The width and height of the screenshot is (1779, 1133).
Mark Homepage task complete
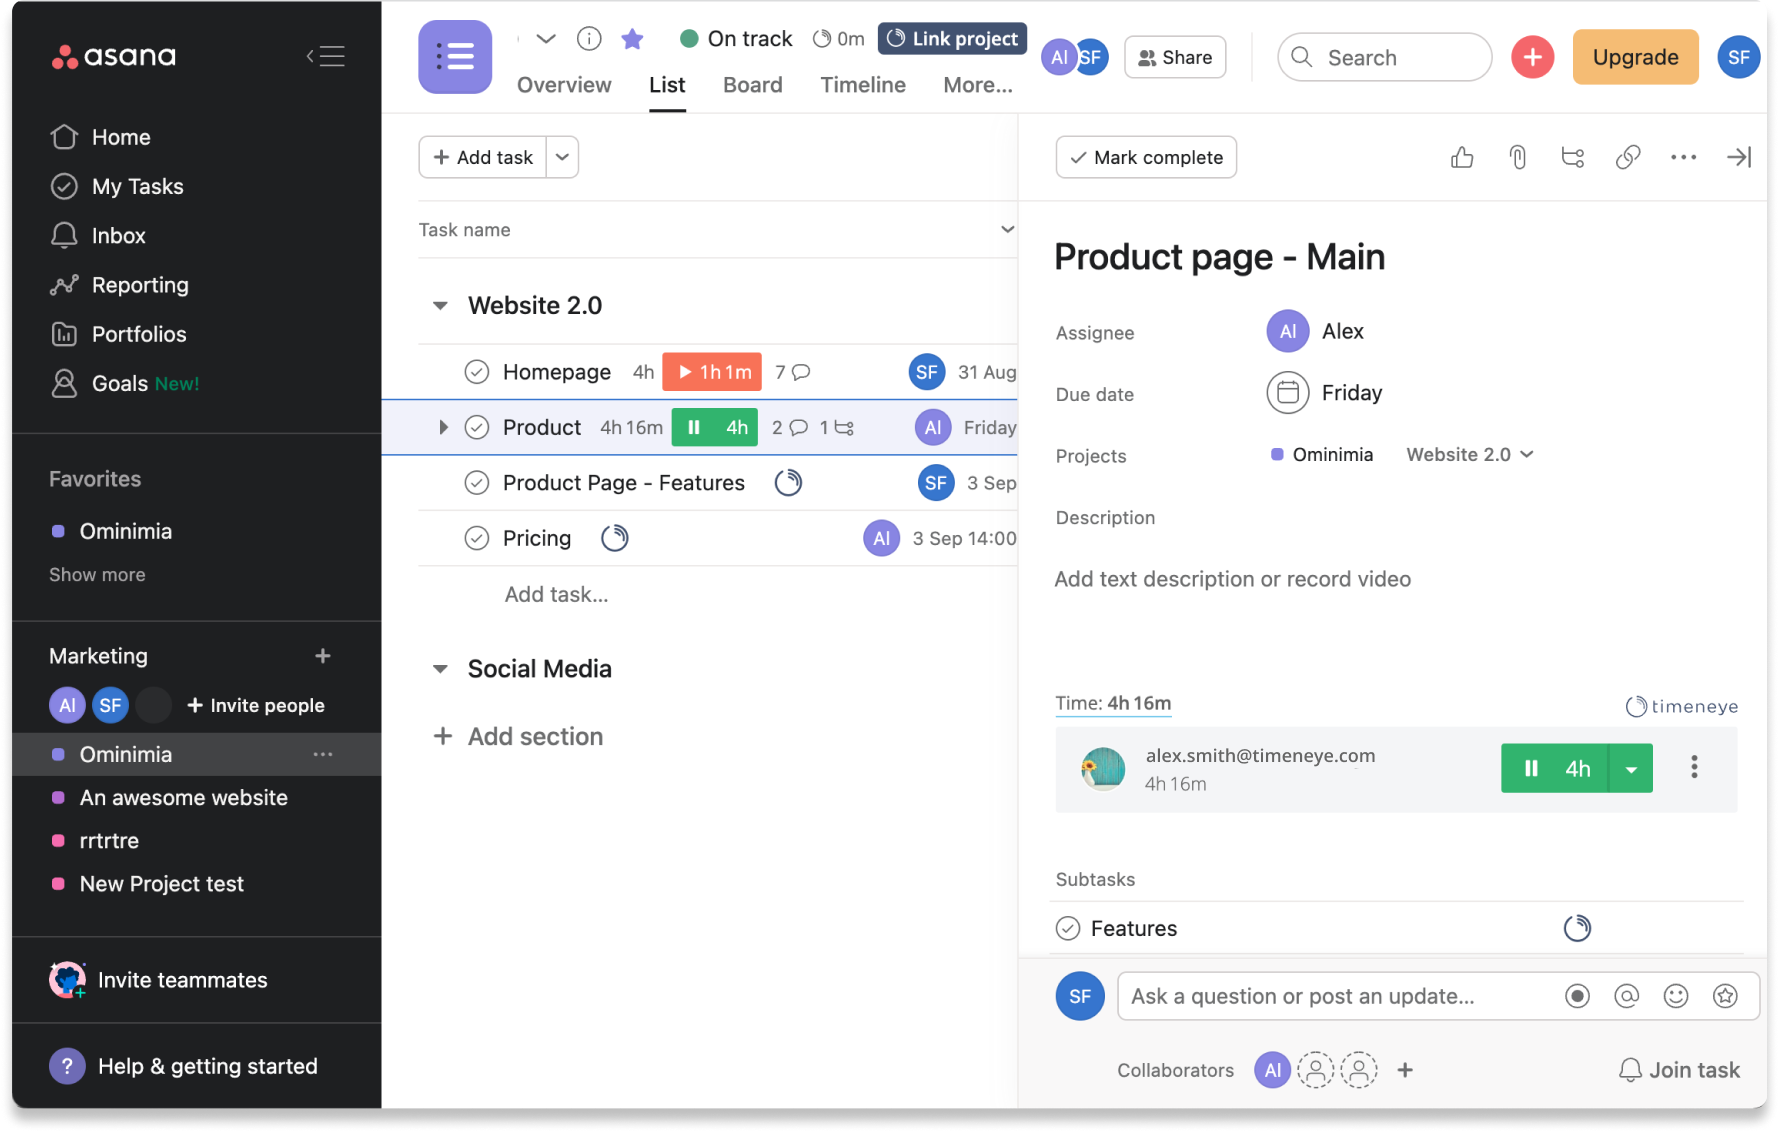(x=477, y=372)
